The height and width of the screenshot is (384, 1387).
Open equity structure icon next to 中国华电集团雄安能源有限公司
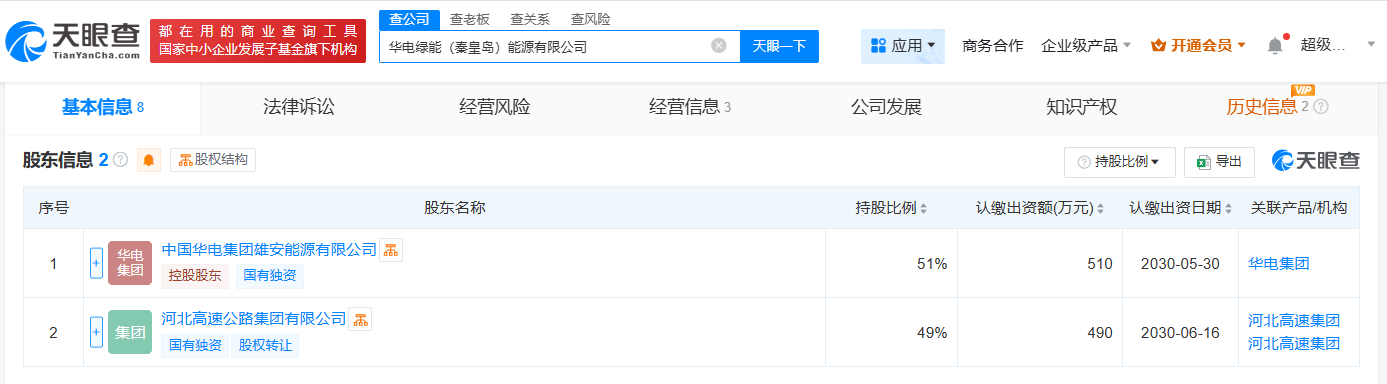(391, 250)
